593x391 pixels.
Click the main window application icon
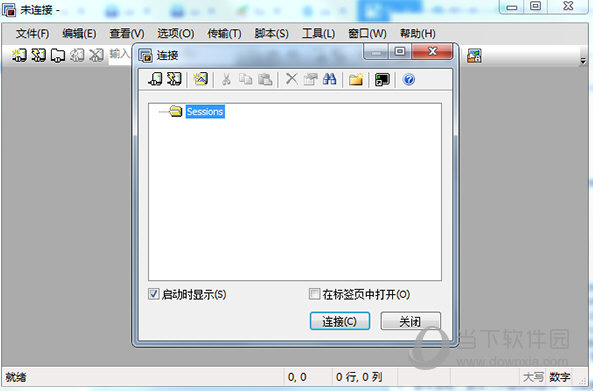coord(9,10)
